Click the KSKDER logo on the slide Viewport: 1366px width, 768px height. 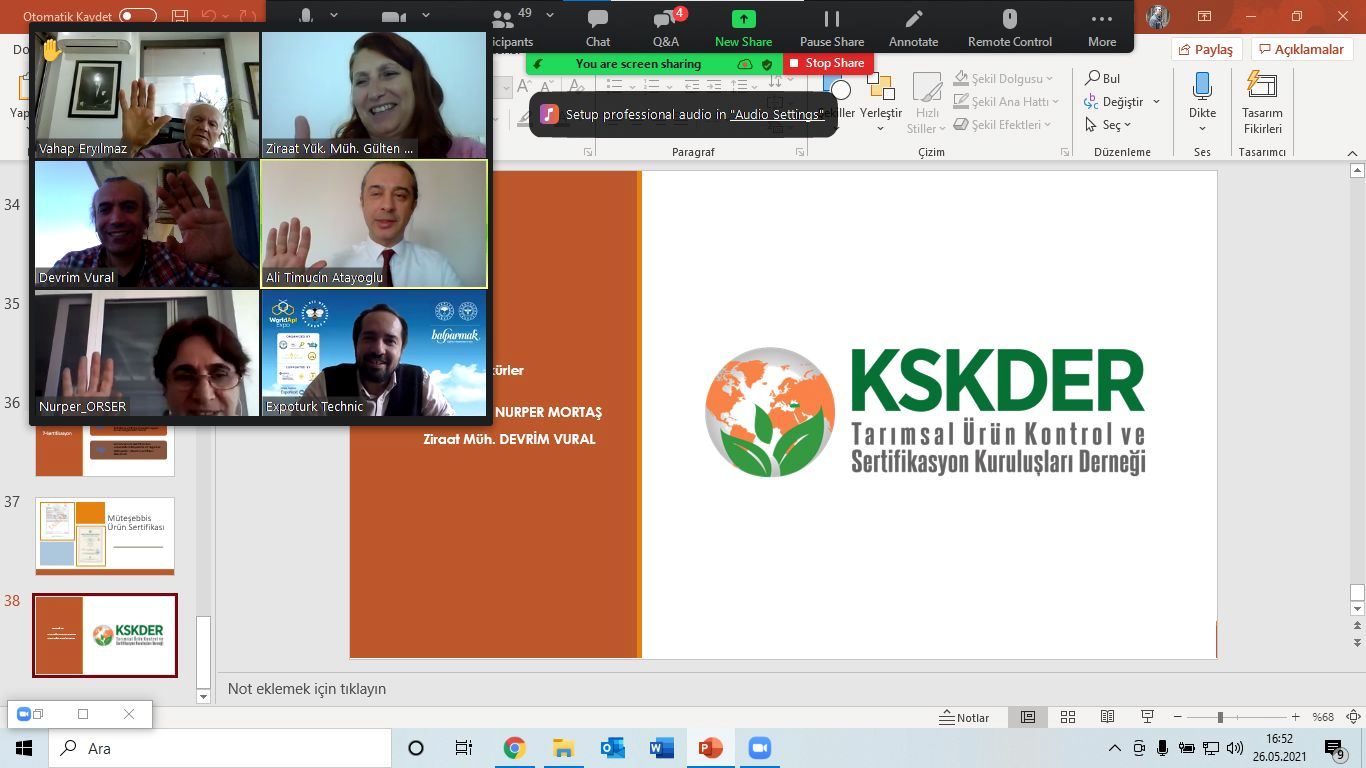(925, 412)
